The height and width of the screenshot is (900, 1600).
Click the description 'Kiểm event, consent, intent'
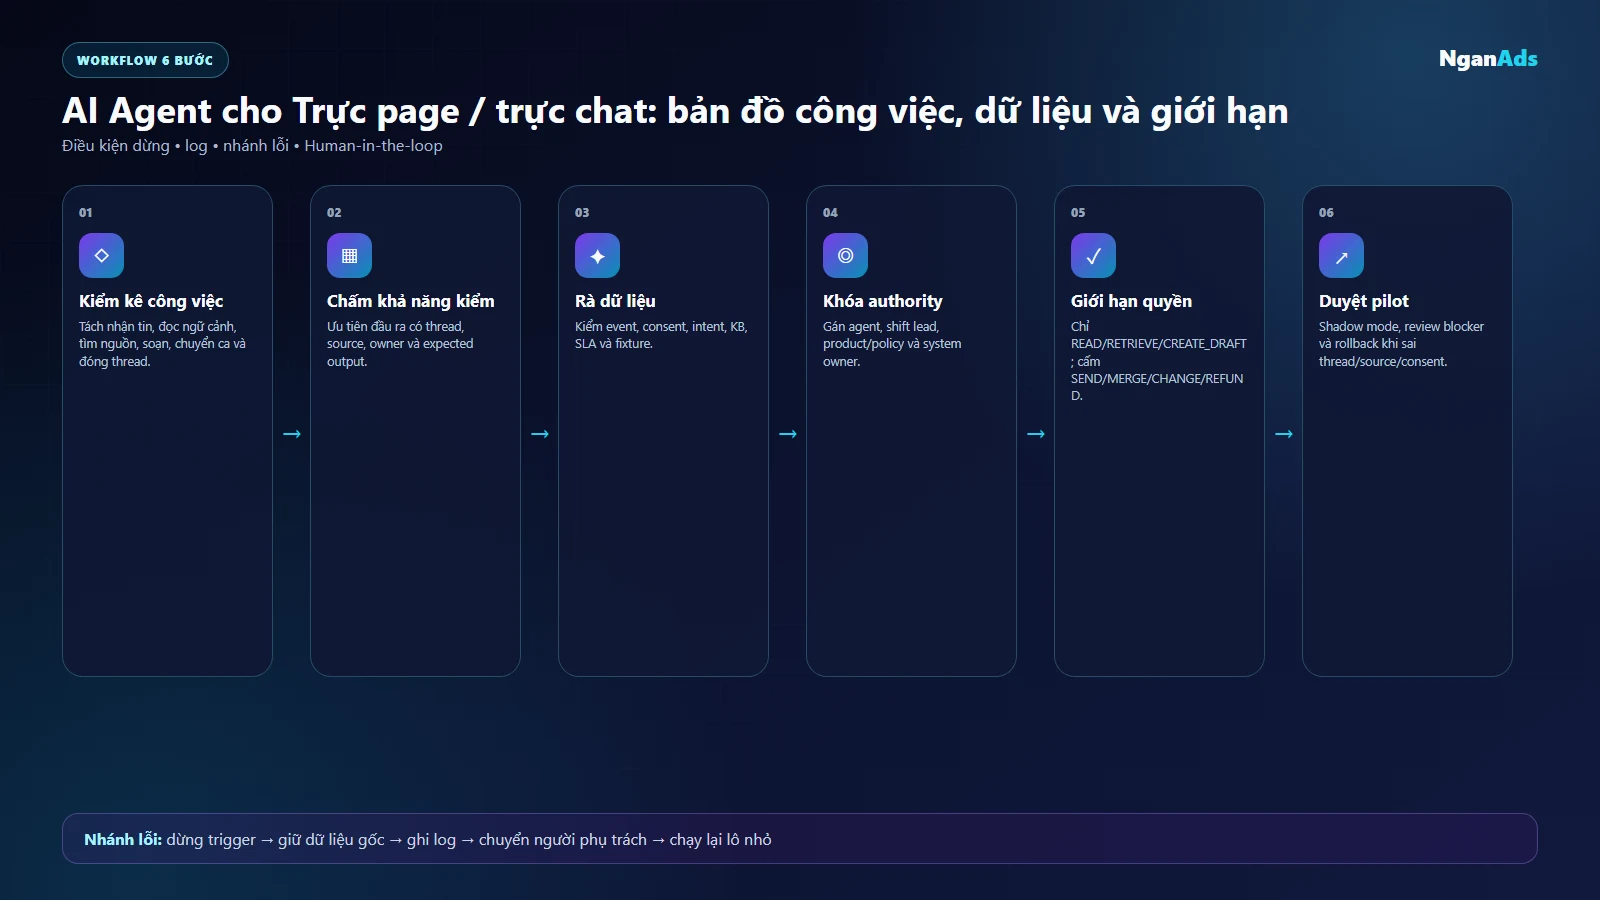click(661, 335)
